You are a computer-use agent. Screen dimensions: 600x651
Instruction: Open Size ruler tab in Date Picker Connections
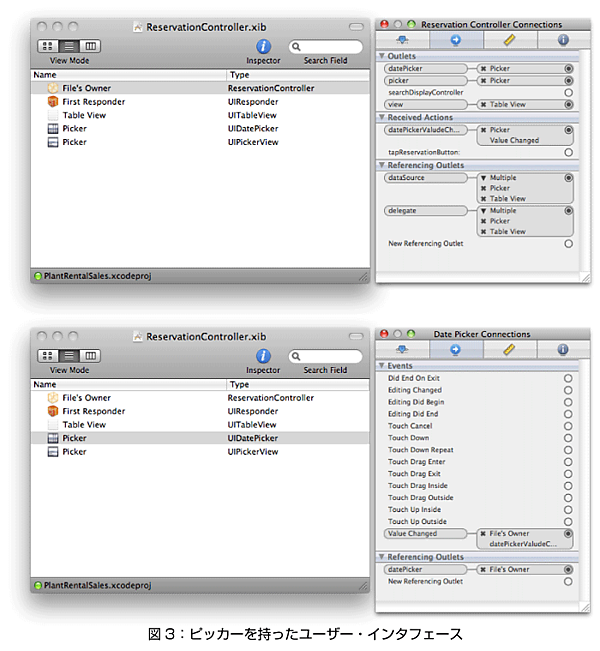click(510, 350)
